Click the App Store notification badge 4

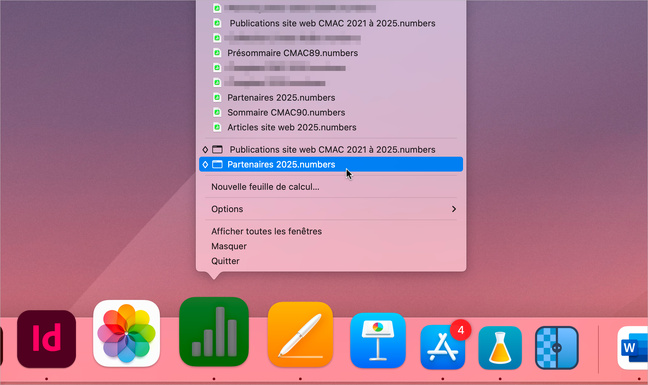coord(461,330)
